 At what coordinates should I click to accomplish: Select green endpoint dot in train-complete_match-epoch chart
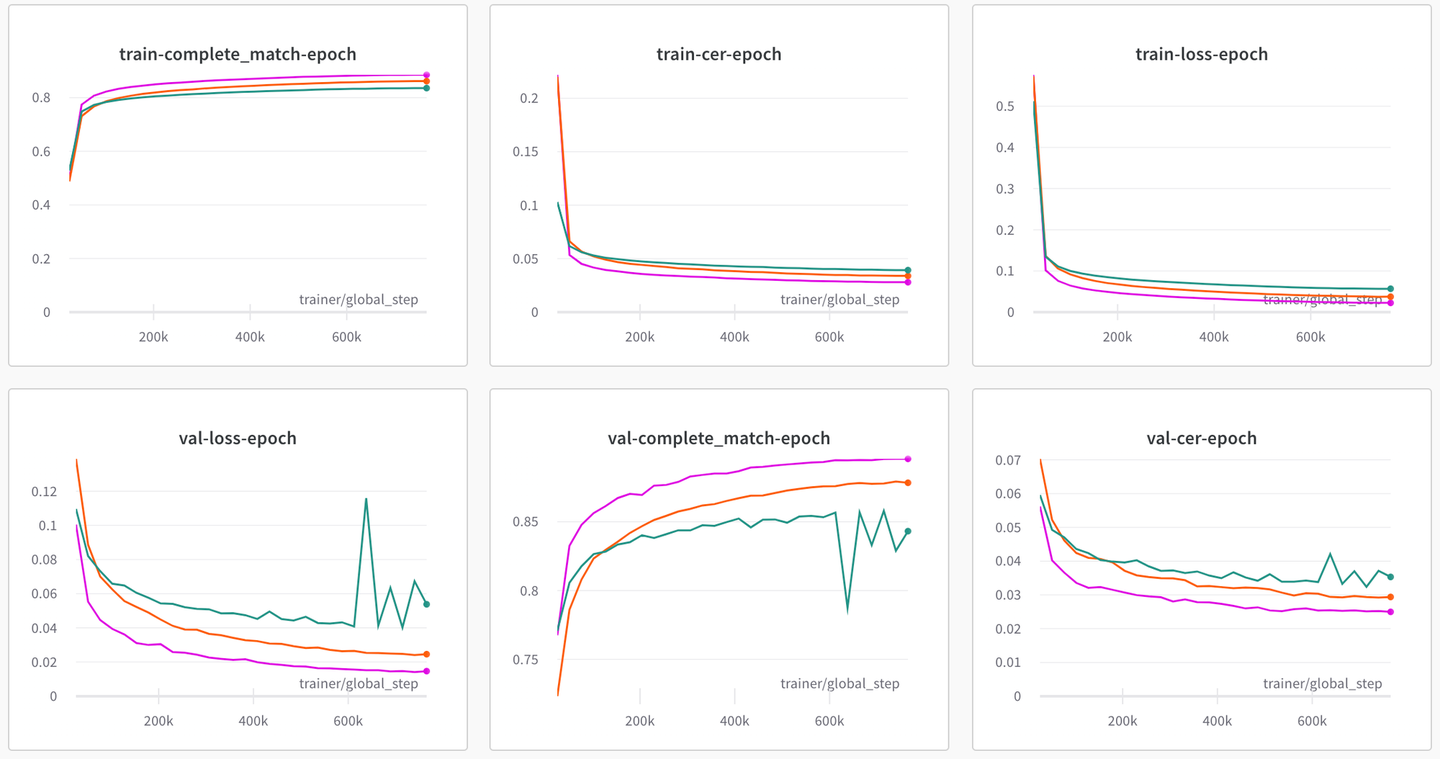point(427,88)
